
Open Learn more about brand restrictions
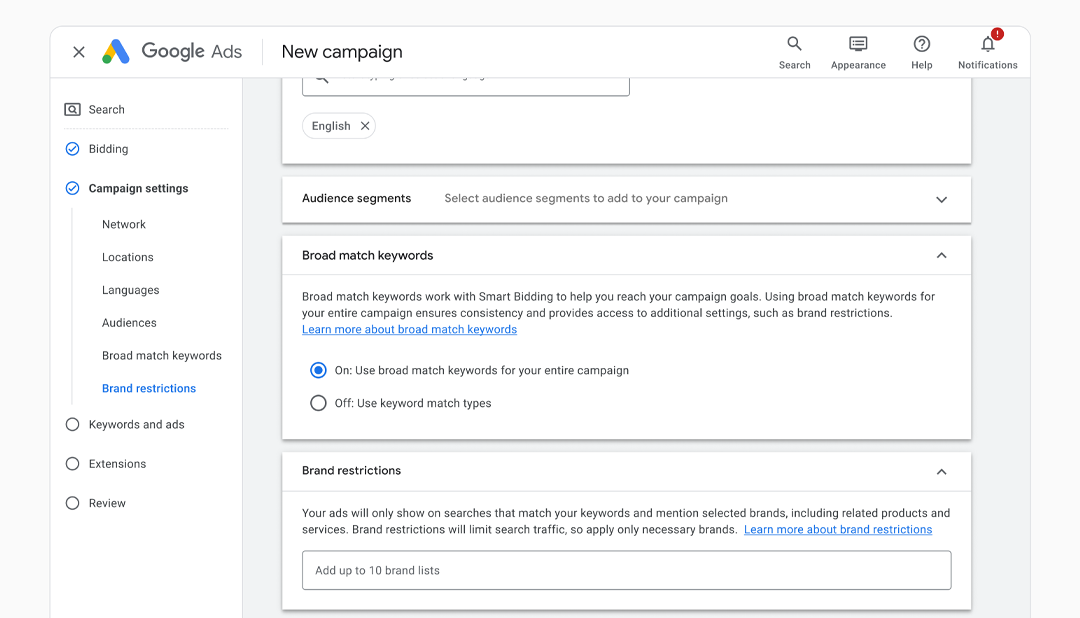pyautogui.click(x=838, y=529)
